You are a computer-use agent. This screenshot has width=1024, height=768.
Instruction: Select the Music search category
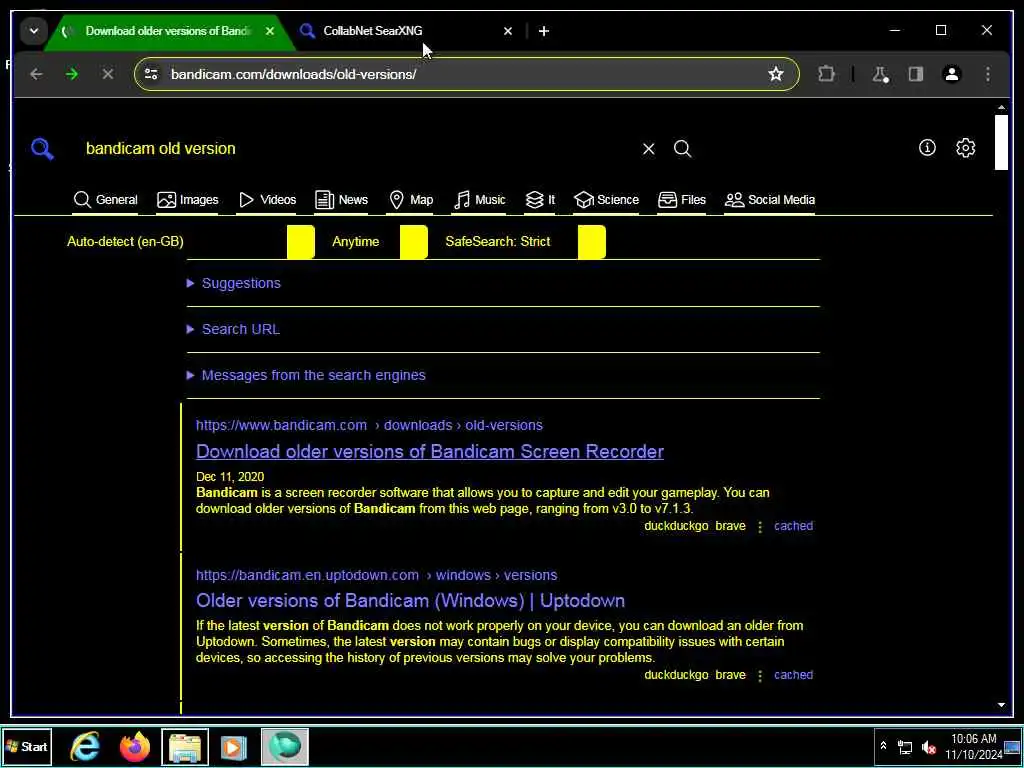point(479,200)
